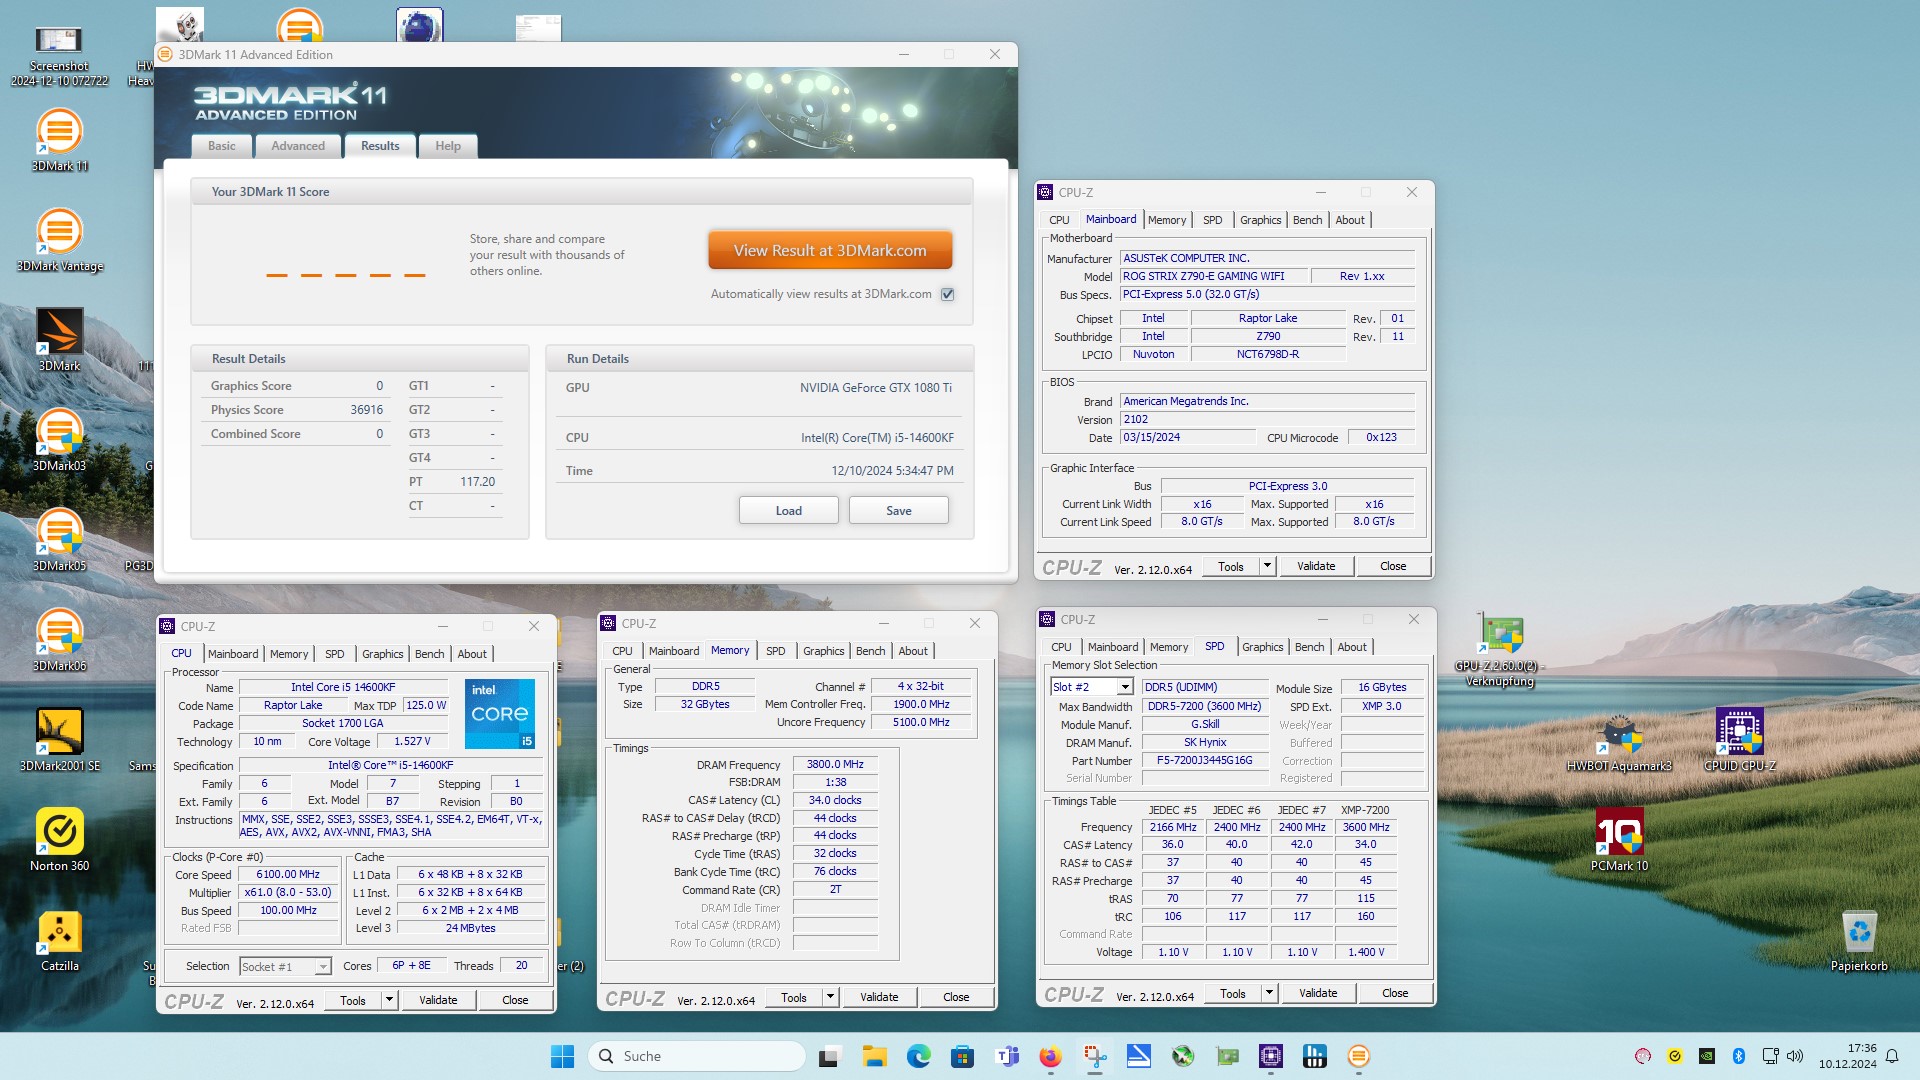
Task: Open the Papierkorb recycle bin
Action: [1859, 940]
